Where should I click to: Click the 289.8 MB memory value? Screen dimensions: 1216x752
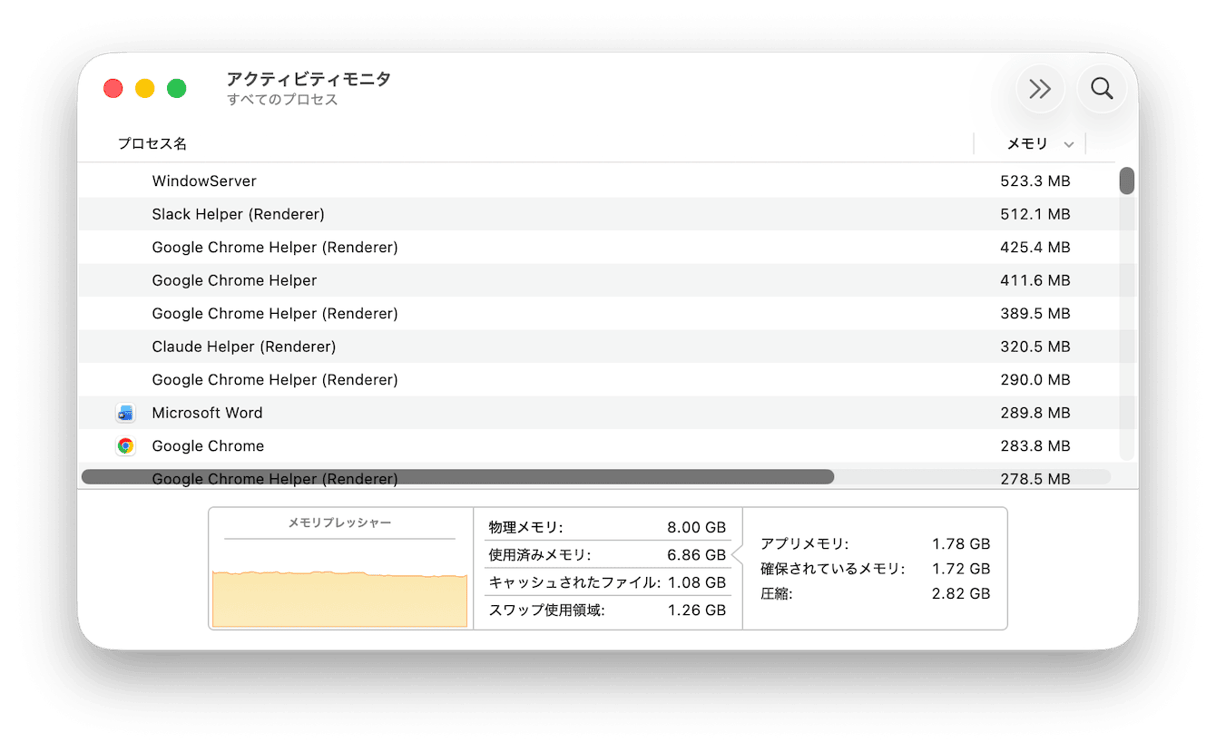click(x=1035, y=412)
